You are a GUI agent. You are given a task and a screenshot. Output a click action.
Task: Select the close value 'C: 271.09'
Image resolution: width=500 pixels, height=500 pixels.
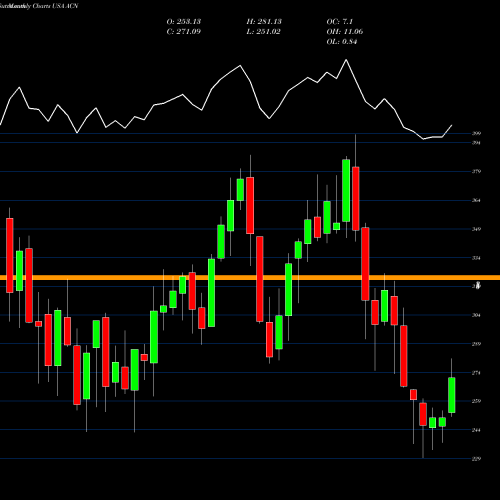point(184,32)
